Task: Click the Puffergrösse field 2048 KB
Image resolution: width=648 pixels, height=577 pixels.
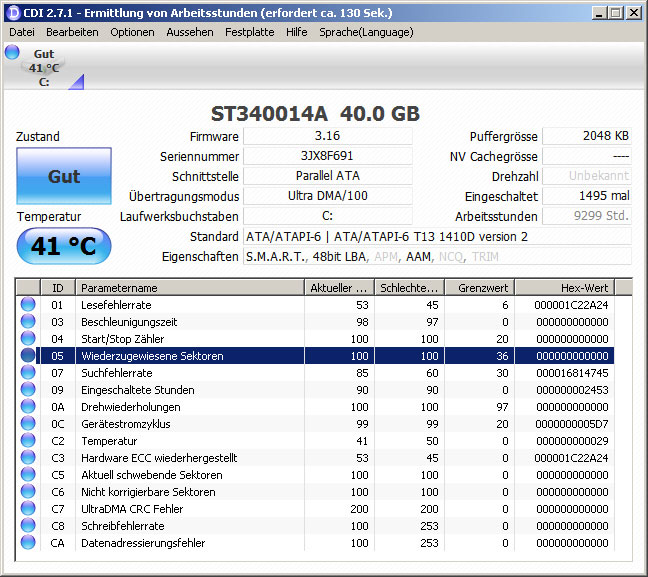Action: pos(587,136)
